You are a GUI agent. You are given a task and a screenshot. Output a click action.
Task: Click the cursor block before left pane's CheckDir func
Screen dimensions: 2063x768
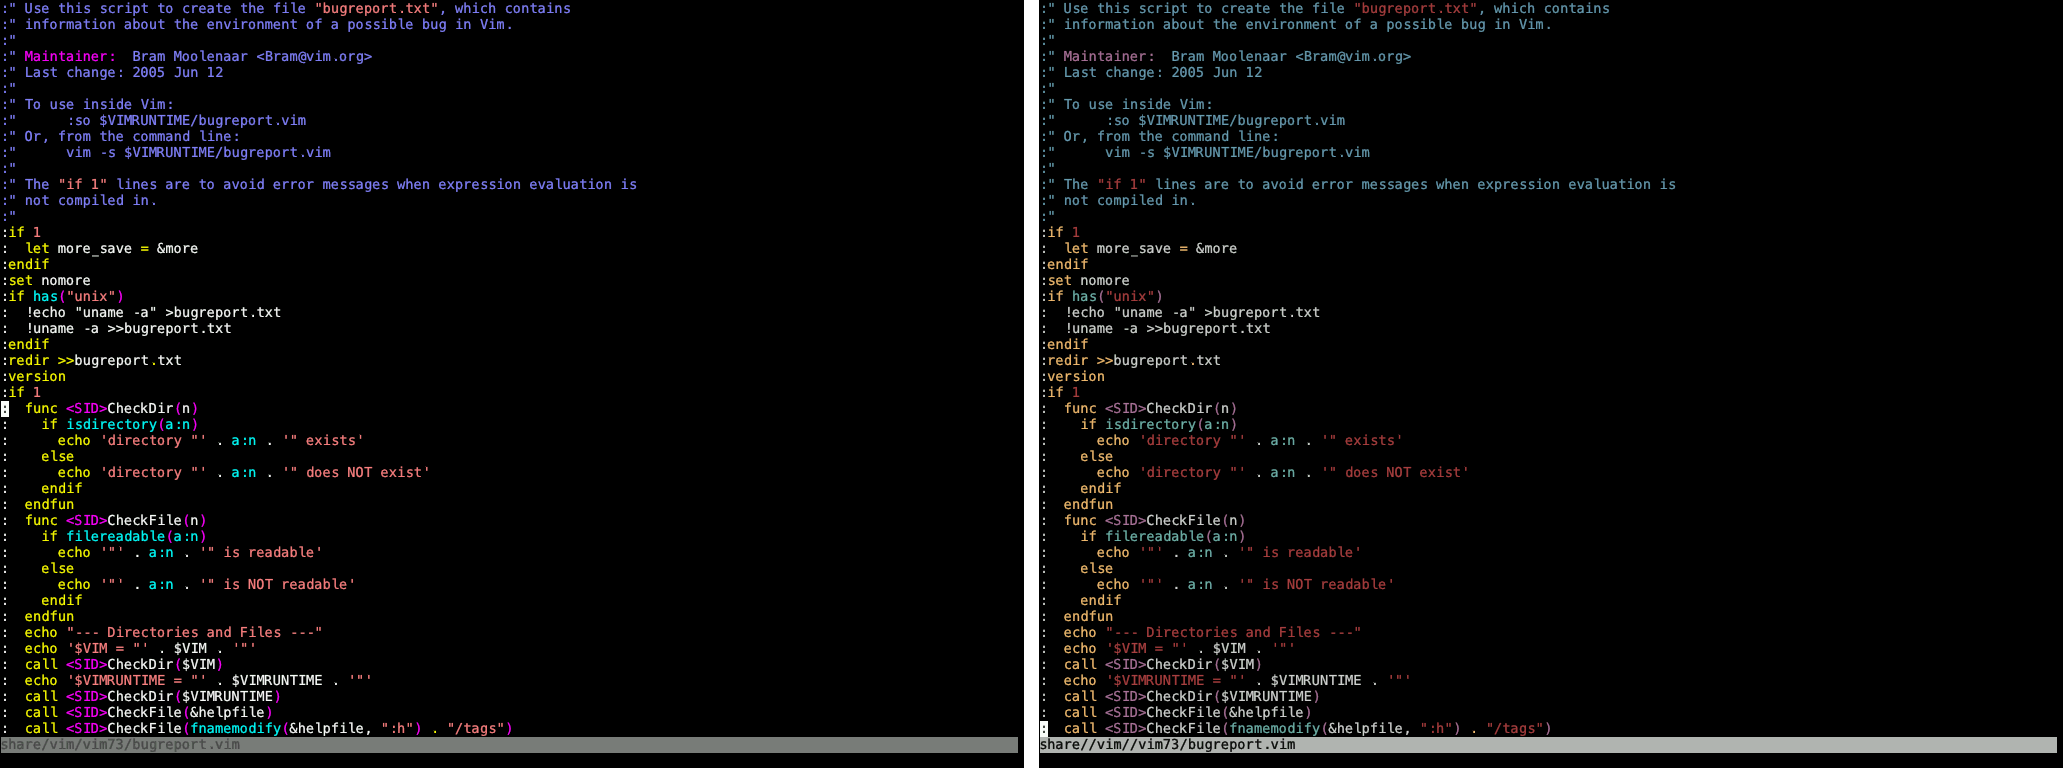[x=5, y=409]
